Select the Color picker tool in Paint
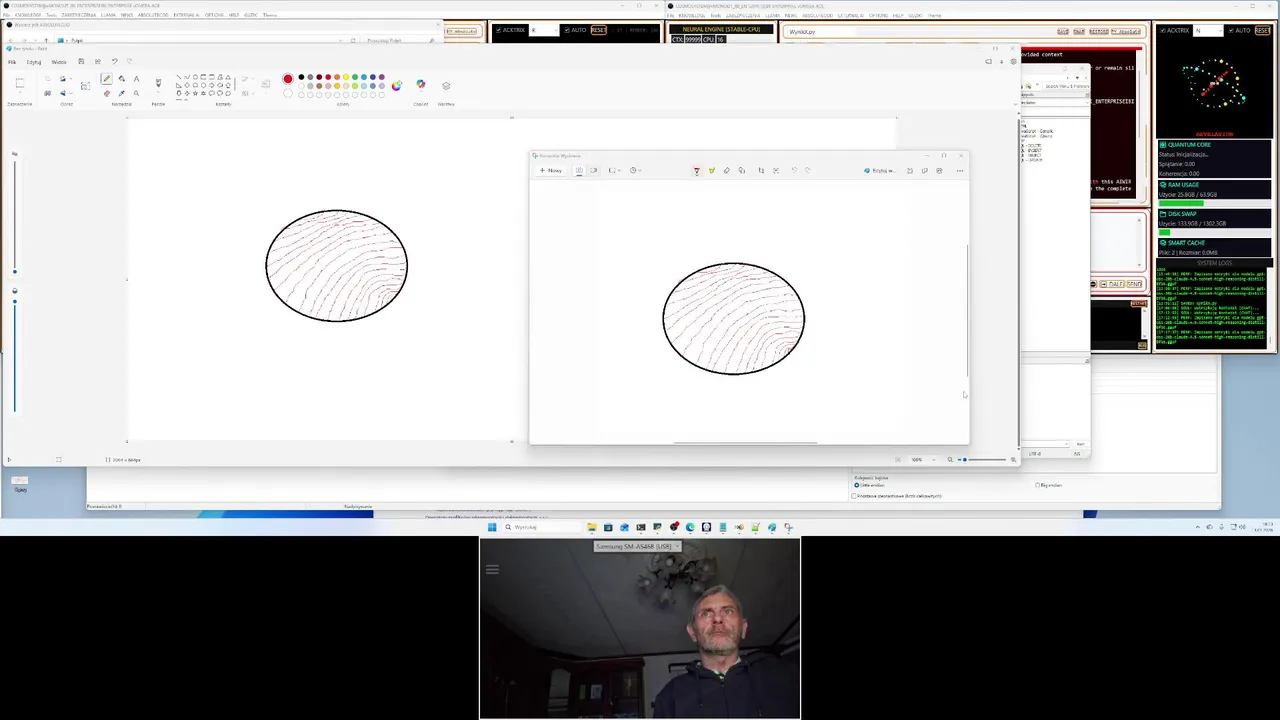Viewport: 1280px width, 720px height. [122, 93]
